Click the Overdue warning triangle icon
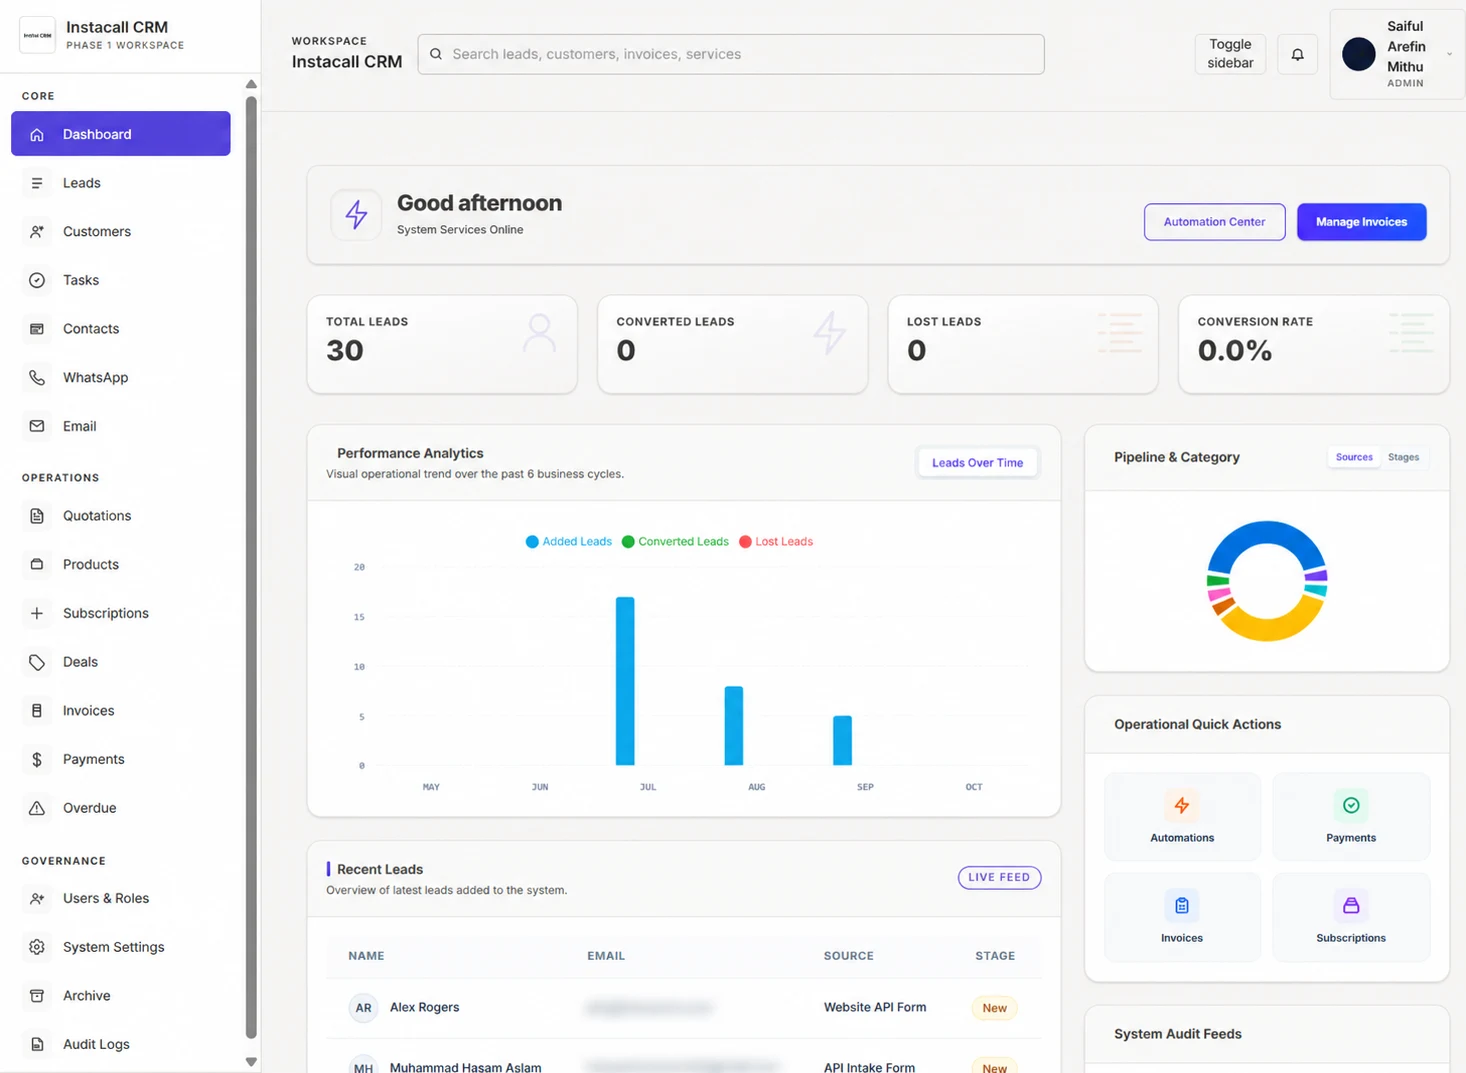The width and height of the screenshot is (1466, 1073). 37,808
